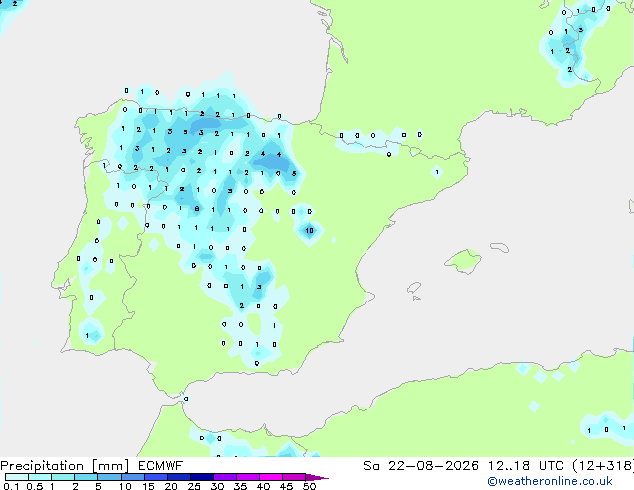Select the 2–5 mm legend swatch

tap(86, 477)
